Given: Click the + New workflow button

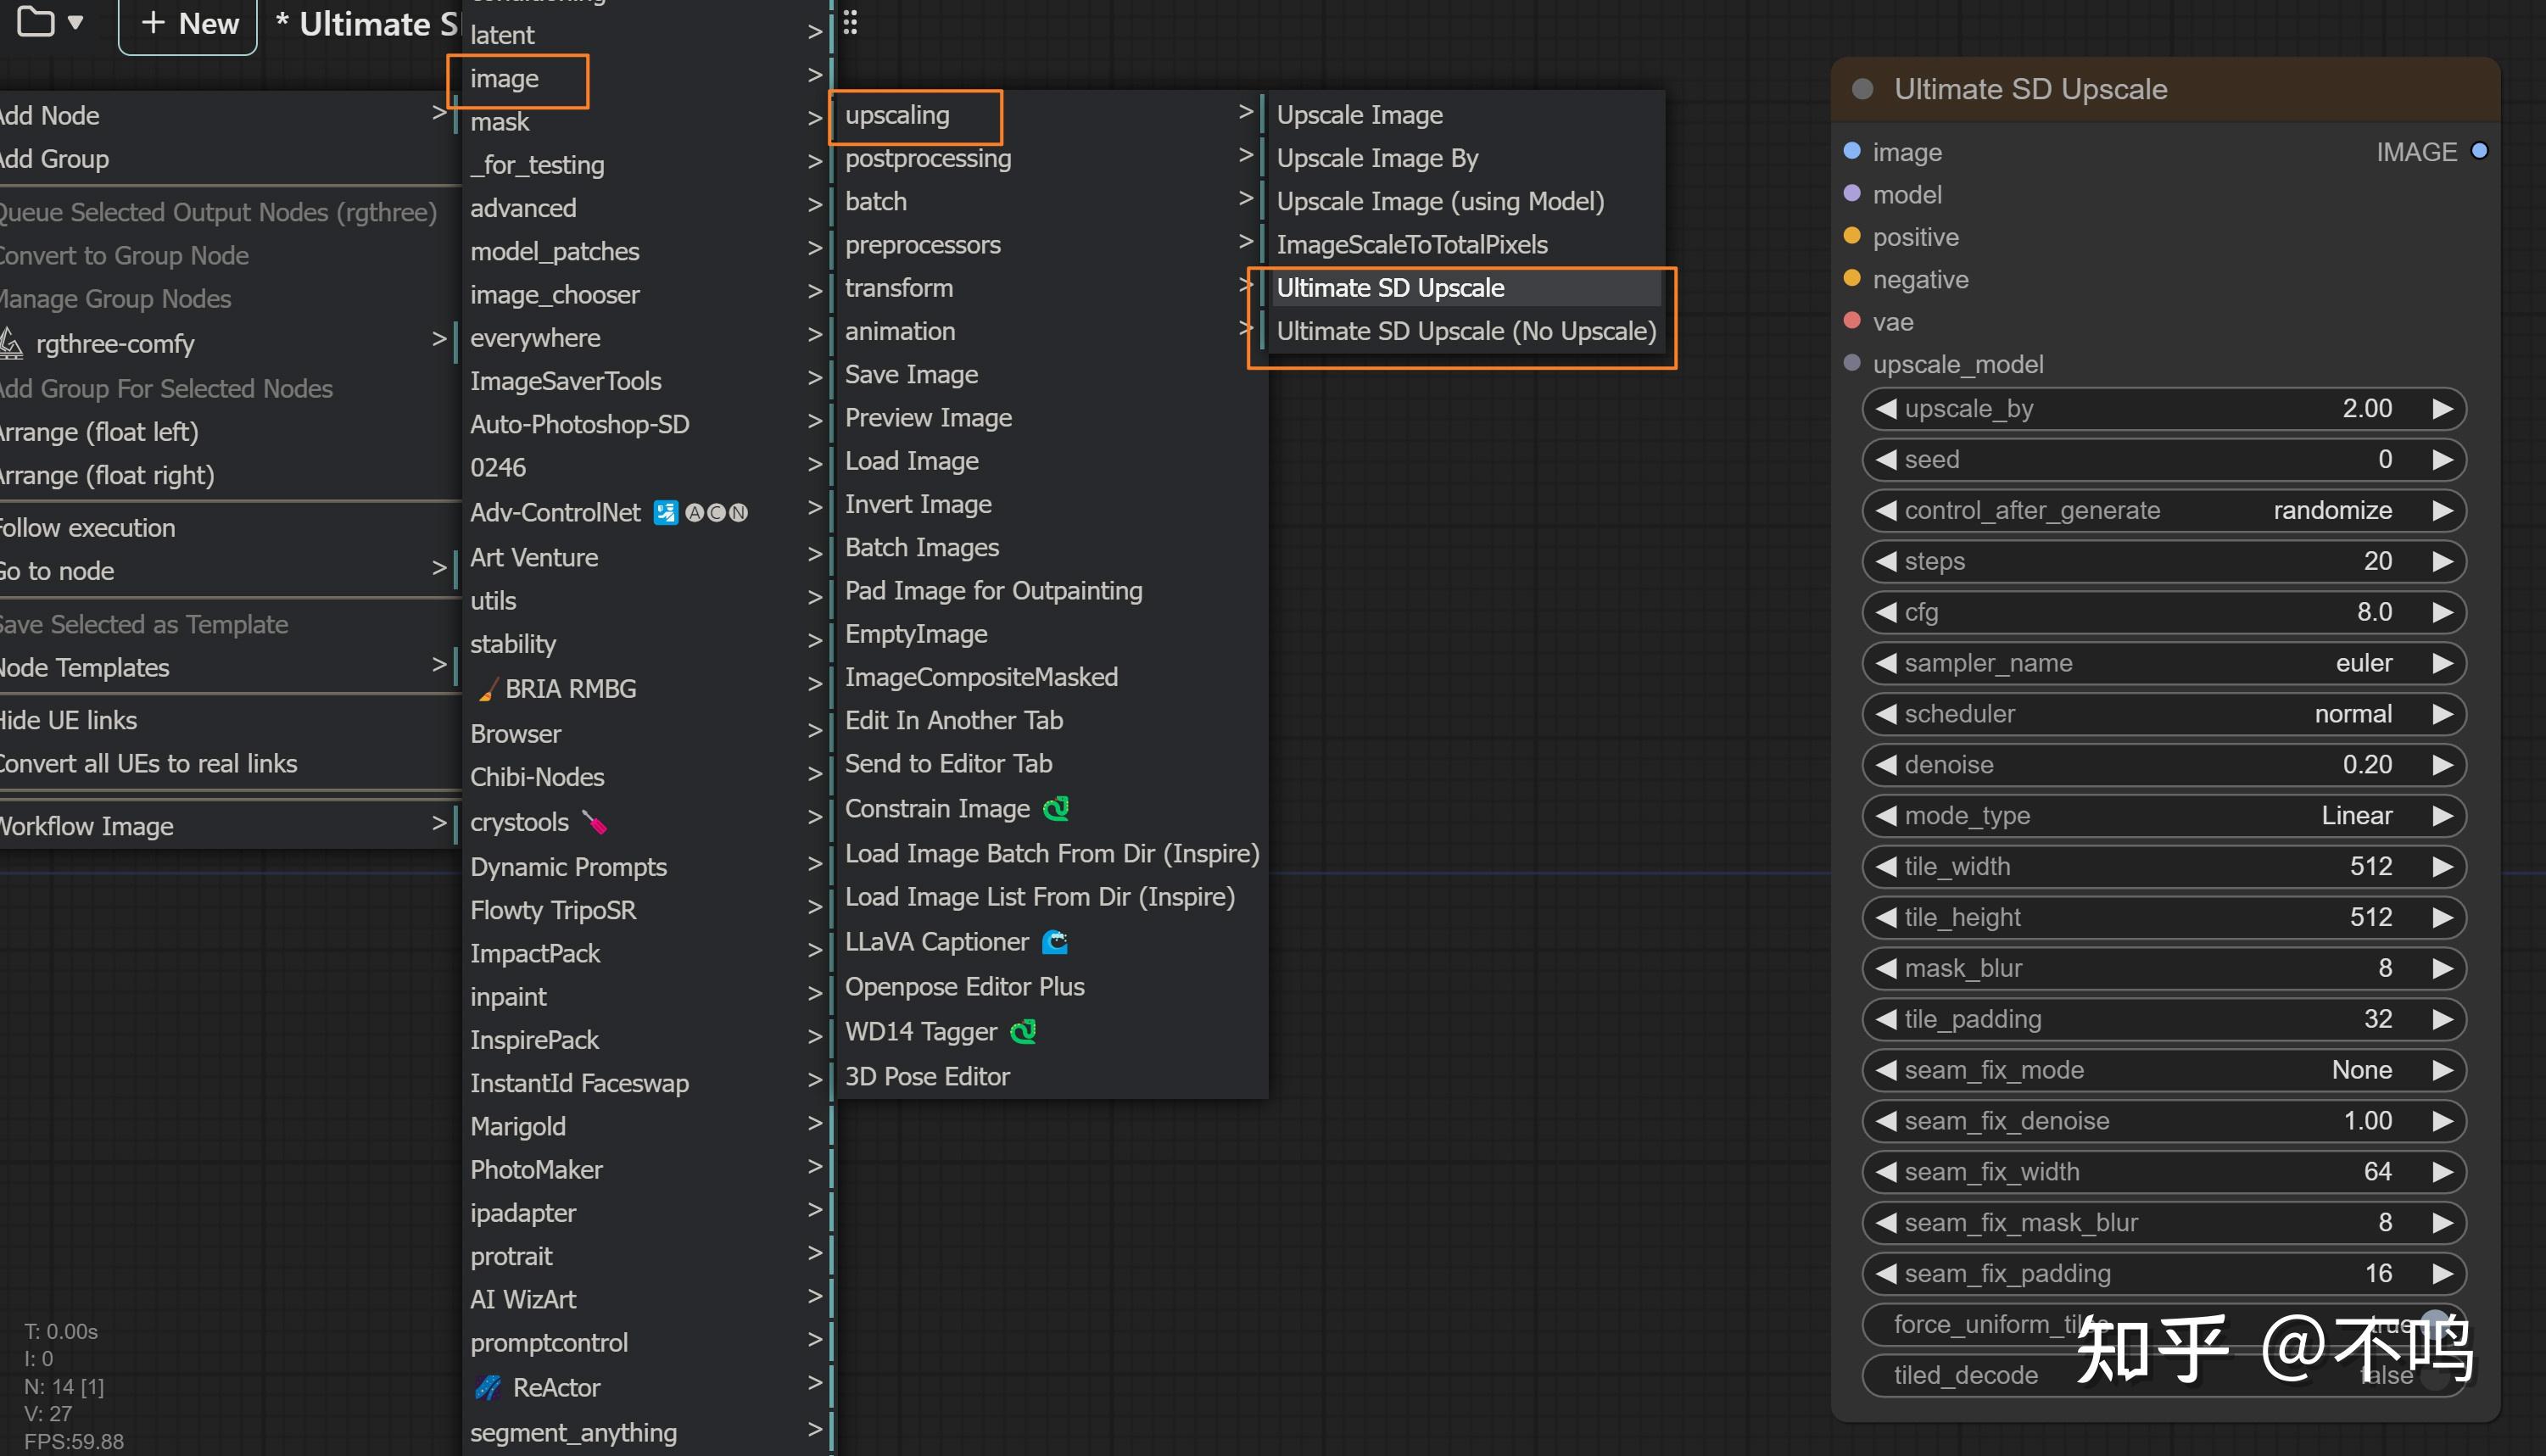Looking at the screenshot, I should (x=188, y=24).
